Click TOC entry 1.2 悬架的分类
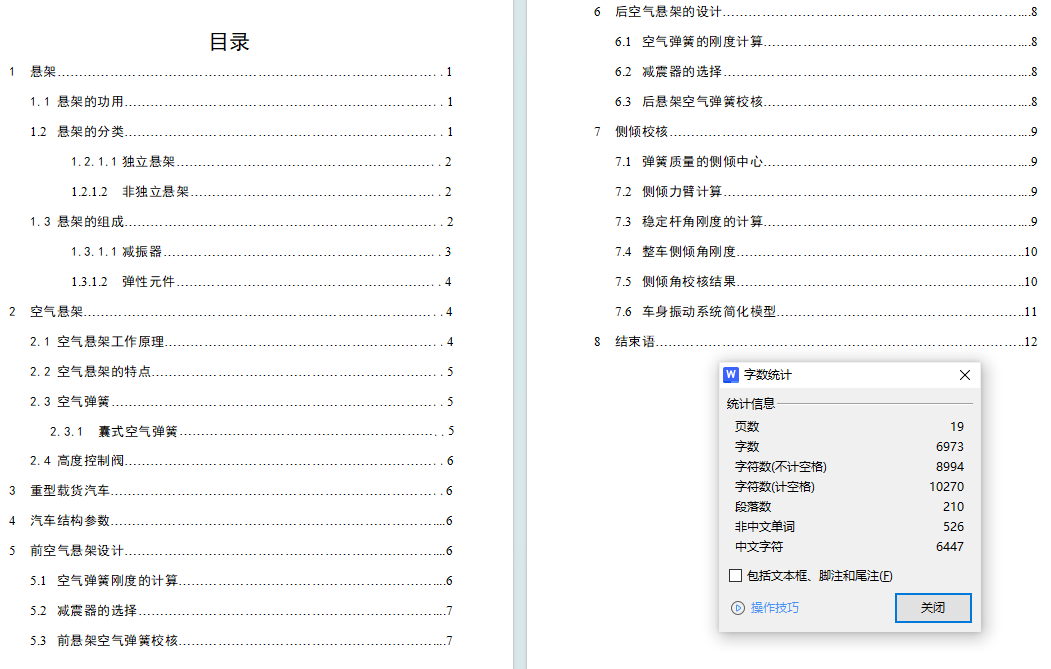 [241, 132]
